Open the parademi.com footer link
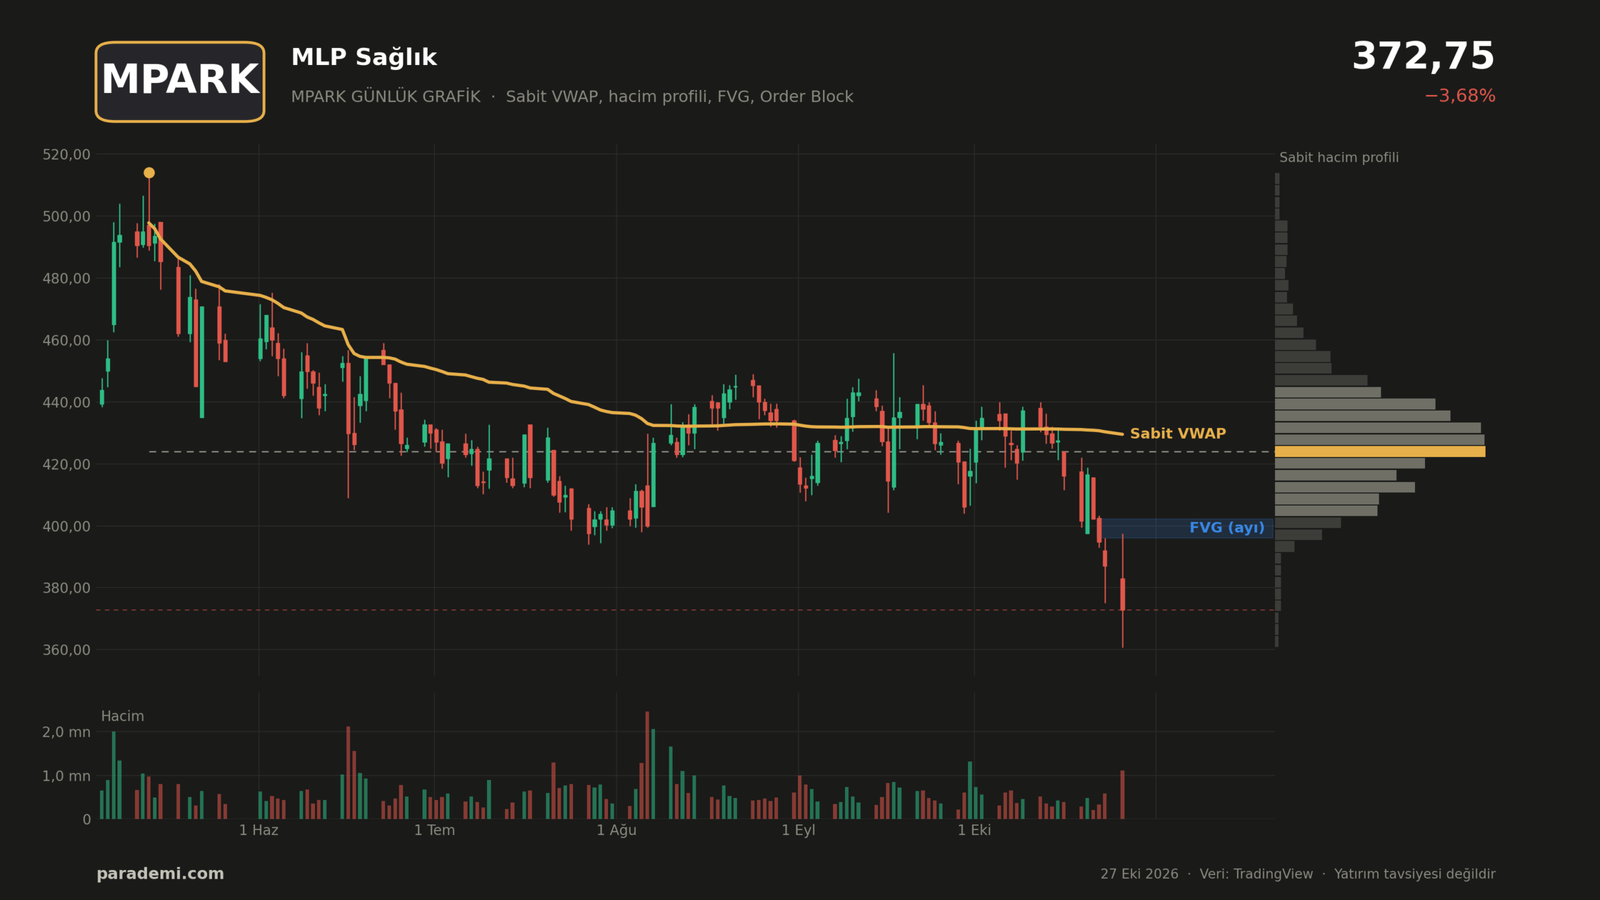The height and width of the screenshot is (900, 1600). (x=160, y=874)
